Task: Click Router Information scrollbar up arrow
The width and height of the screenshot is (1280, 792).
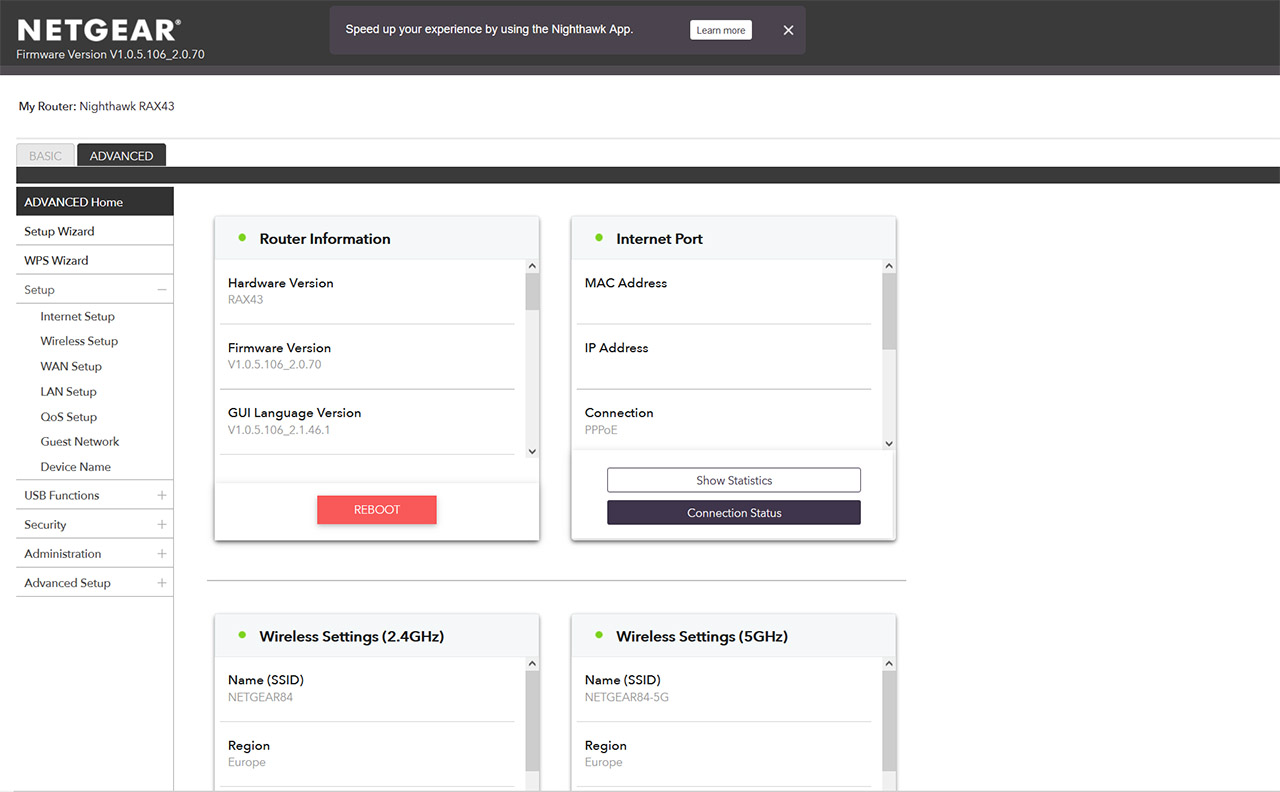Action: pos(532,266)
